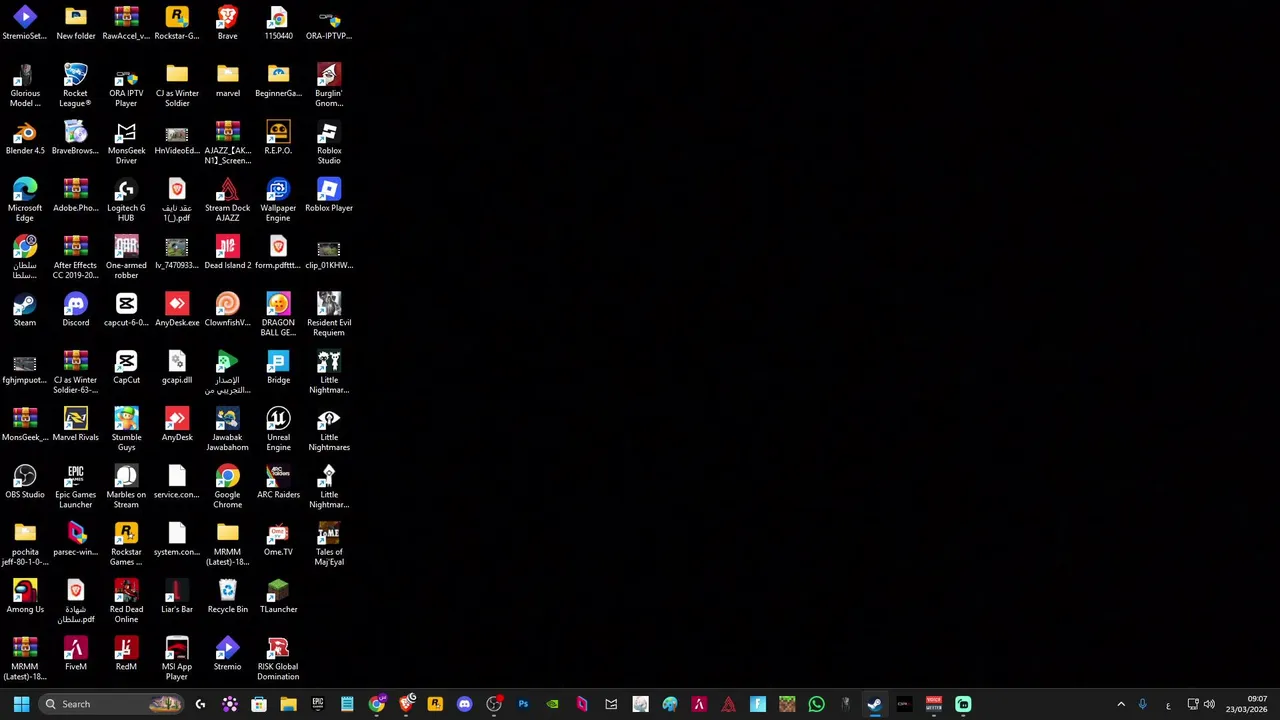The width and height of the screenshot is (1280, 720).
Task: Click the Windows Start button
Action: 21,704
